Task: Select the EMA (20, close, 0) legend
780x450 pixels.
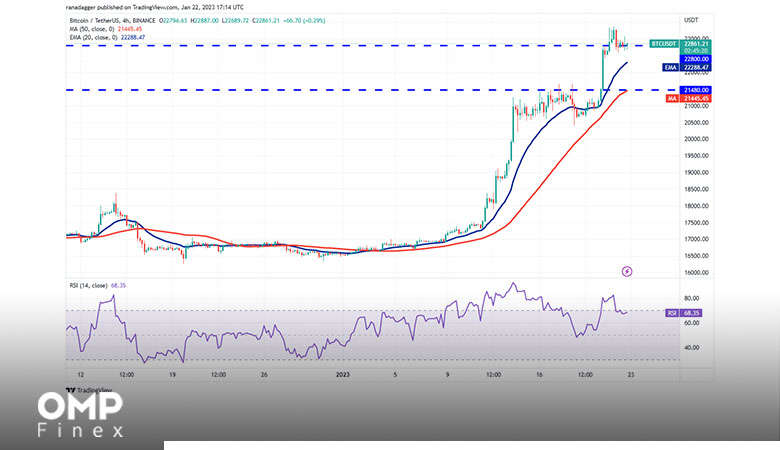Action: point(107,37)
